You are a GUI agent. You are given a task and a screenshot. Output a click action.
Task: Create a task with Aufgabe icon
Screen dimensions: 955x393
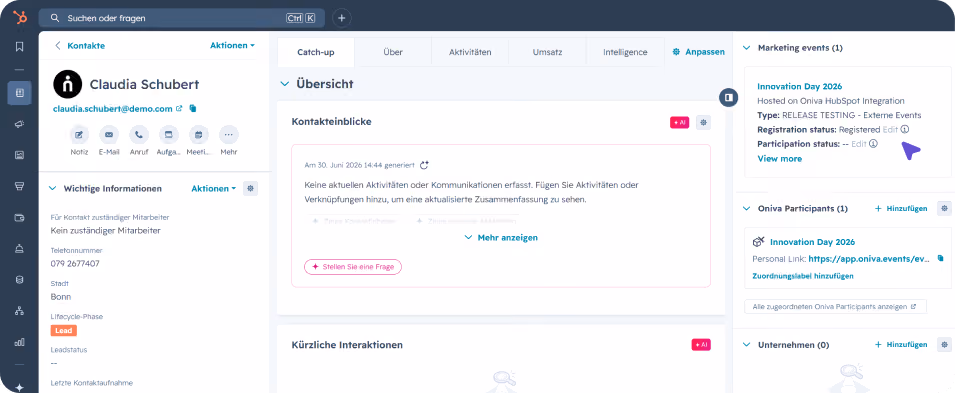coord(169,135)
